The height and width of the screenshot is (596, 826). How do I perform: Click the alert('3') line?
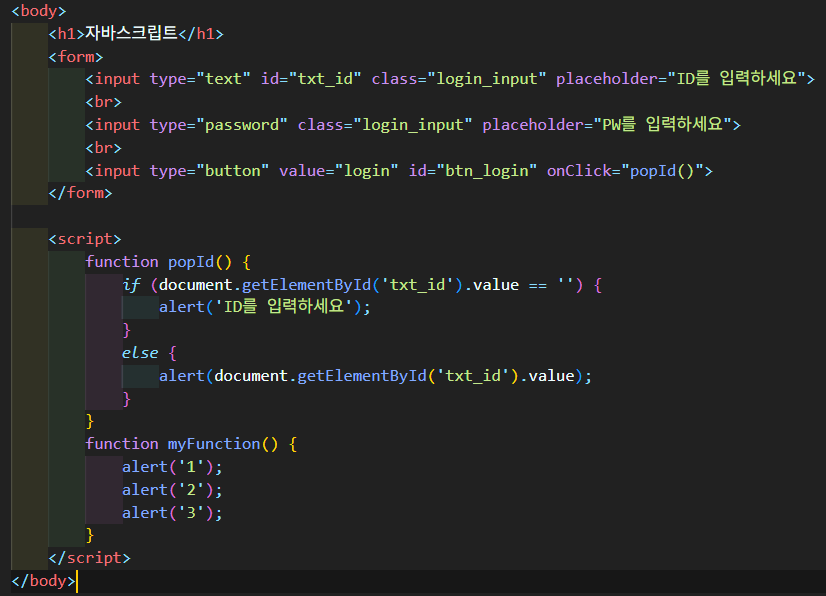click(x=172, y=513)
